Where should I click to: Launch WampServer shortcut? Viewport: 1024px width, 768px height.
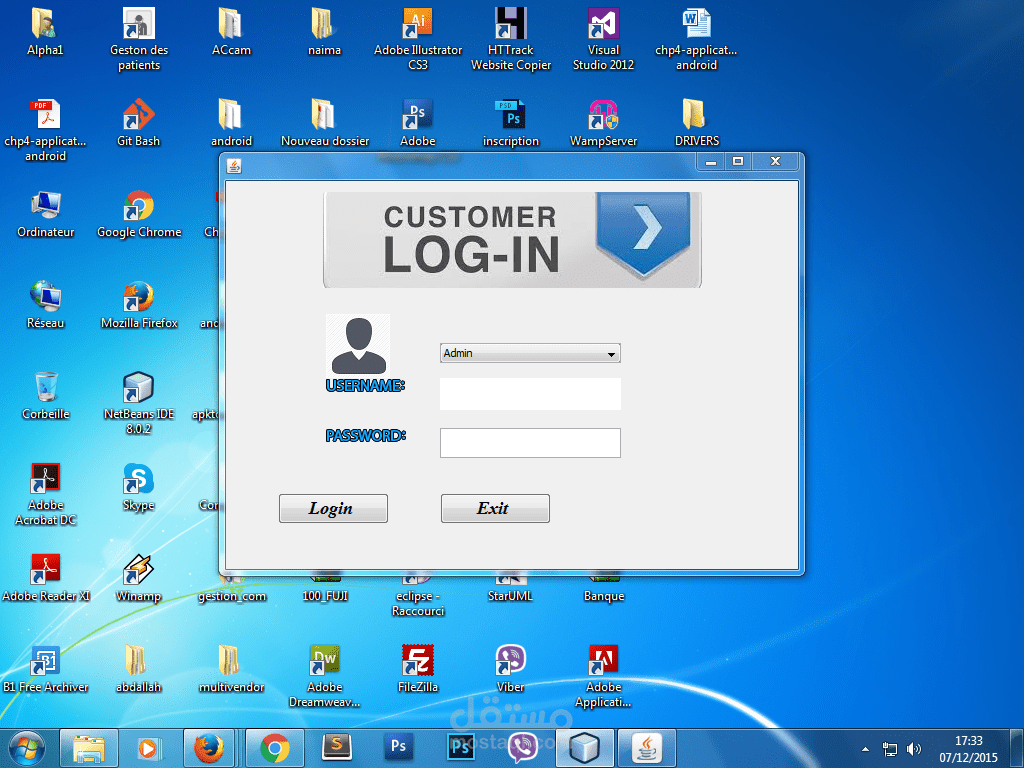click(x=603, y=123)
